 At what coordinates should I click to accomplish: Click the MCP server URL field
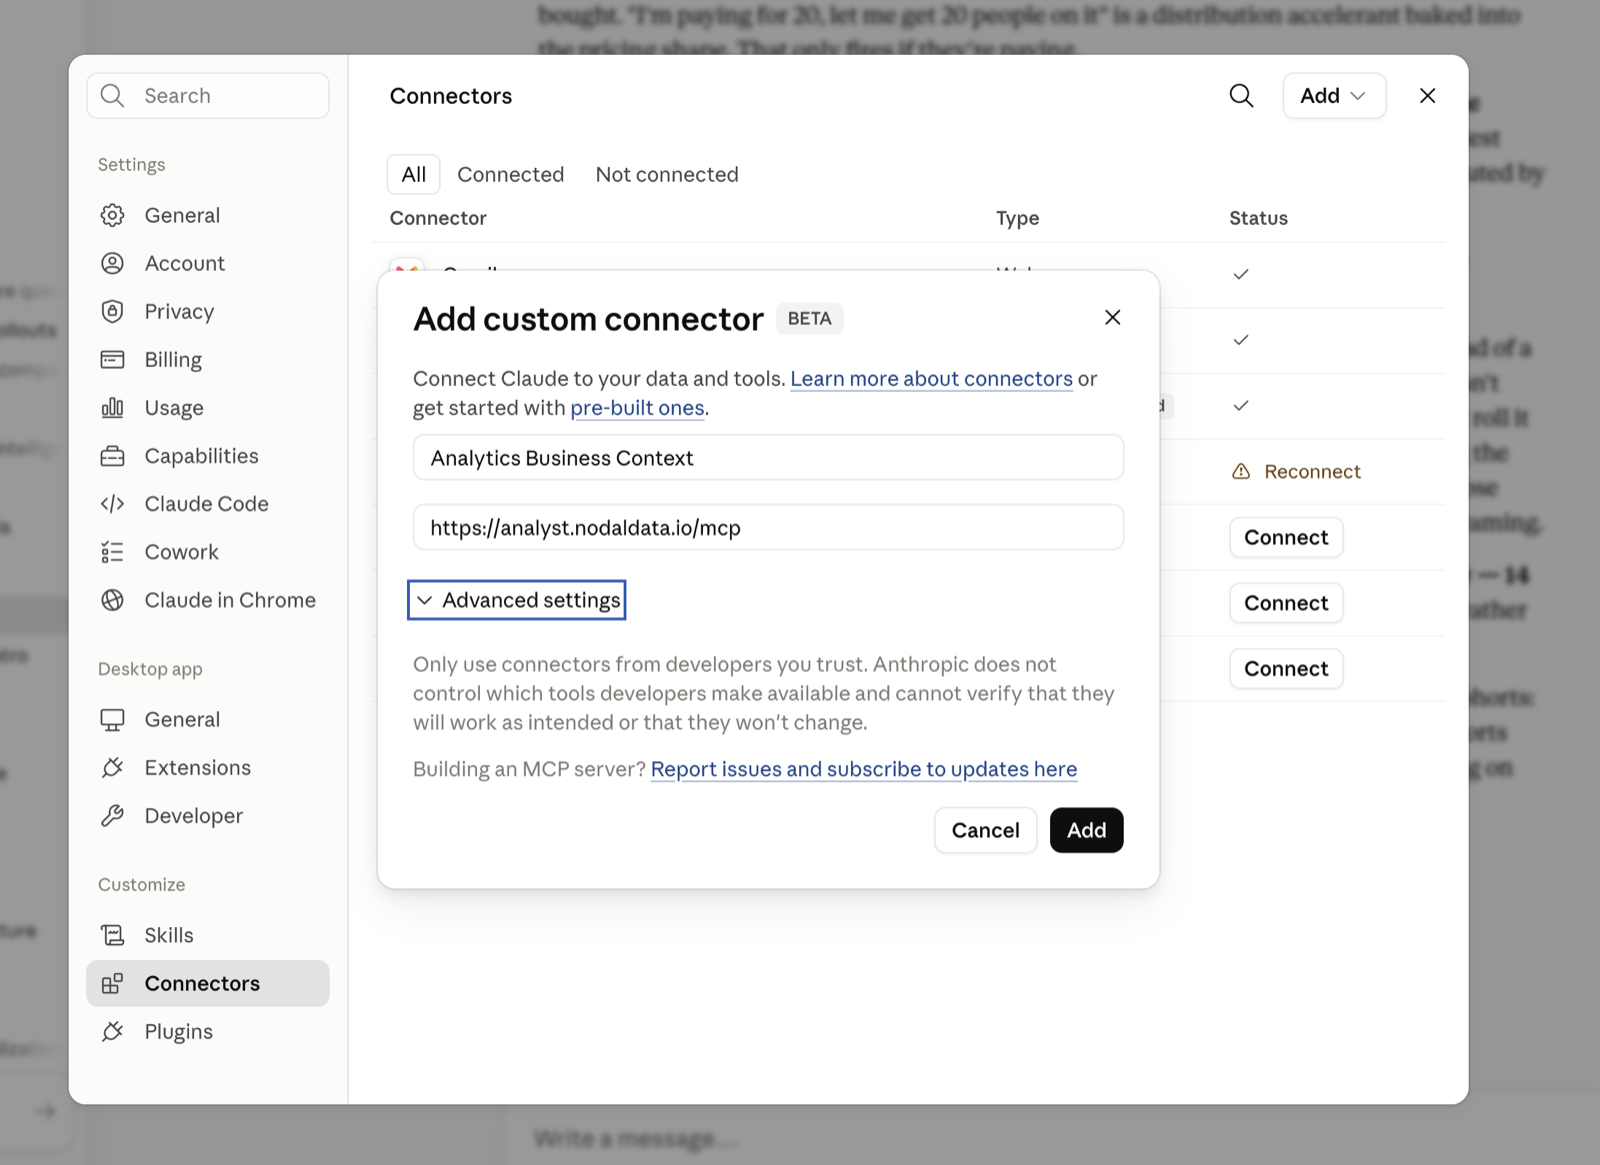[768, 527]
